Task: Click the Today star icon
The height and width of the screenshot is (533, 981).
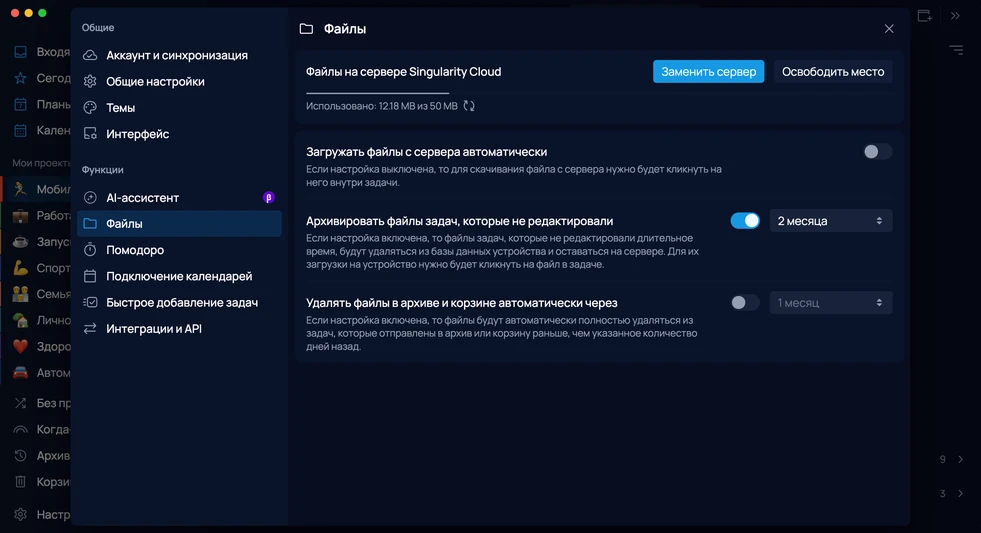Action: [21, 78]
